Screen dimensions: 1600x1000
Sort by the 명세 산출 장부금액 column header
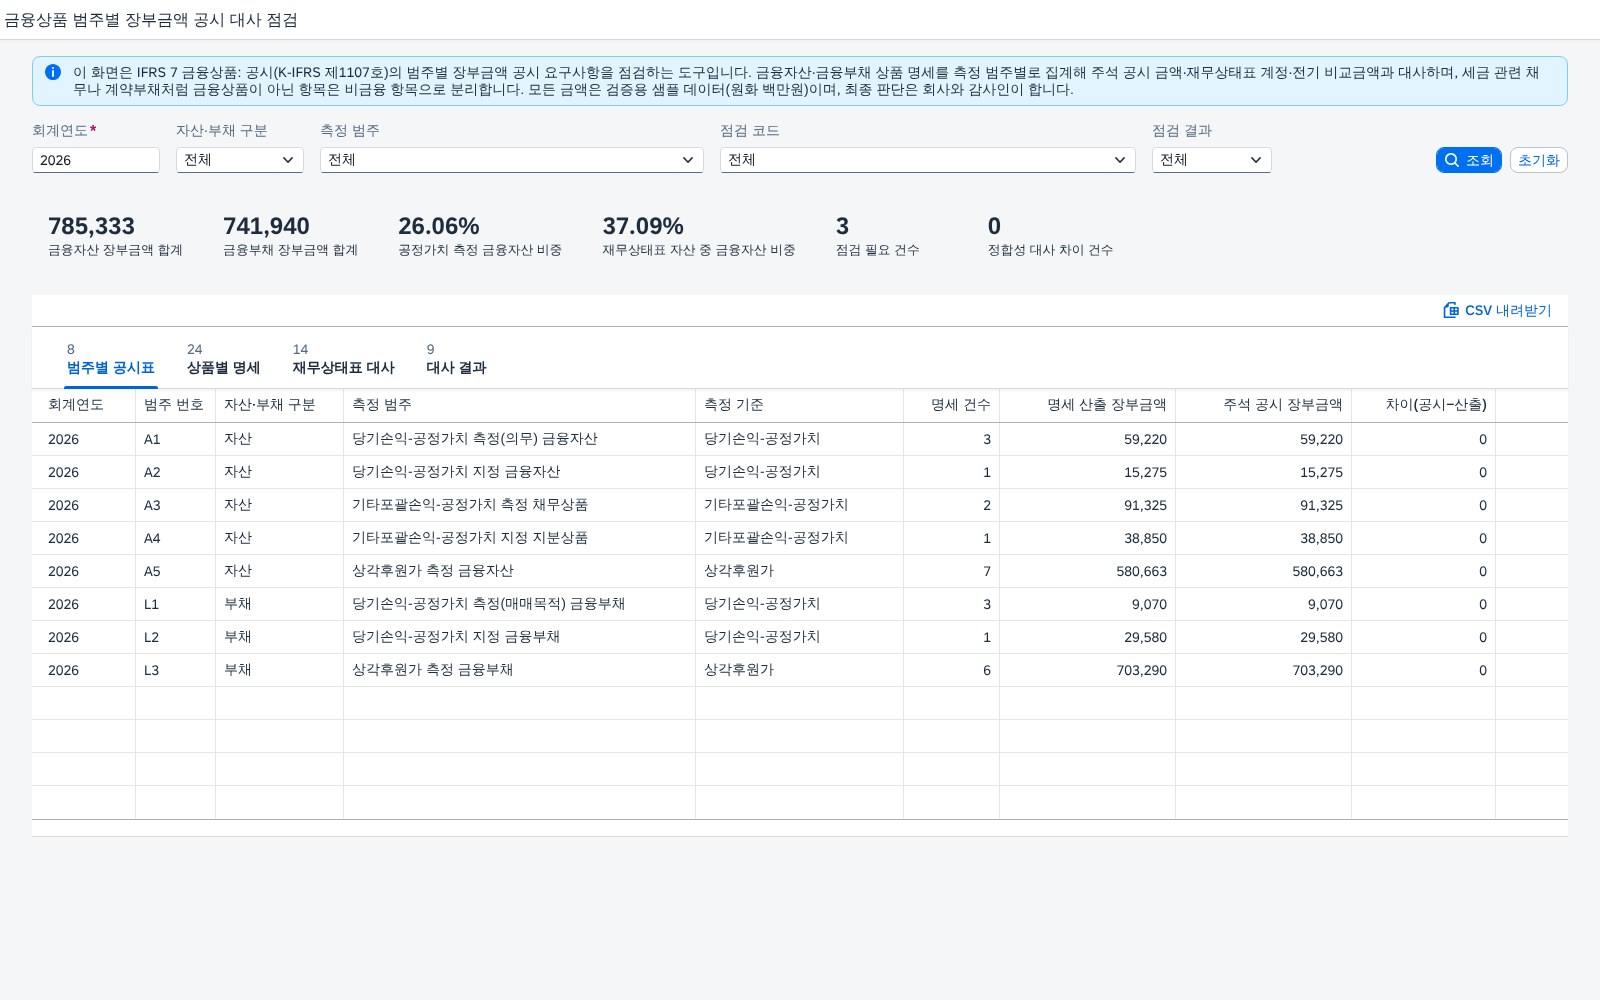click(1087, 405)
